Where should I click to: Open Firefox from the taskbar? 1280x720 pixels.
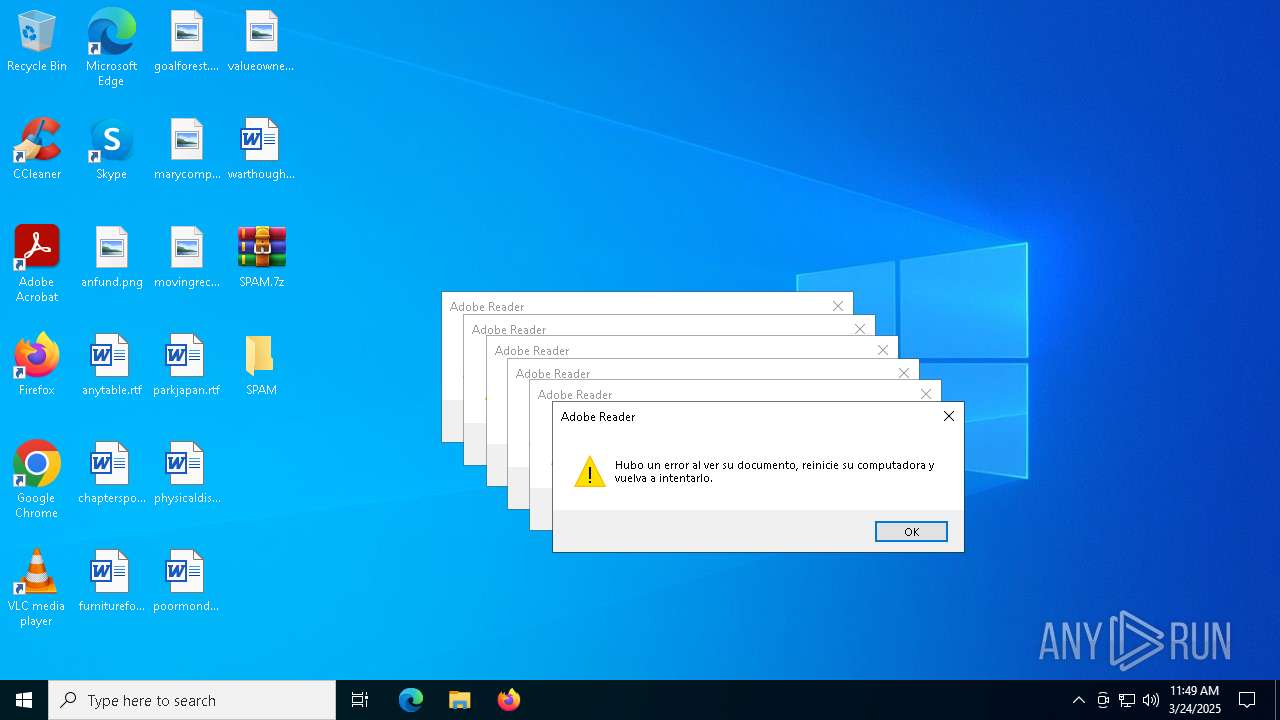click(508, 700)
